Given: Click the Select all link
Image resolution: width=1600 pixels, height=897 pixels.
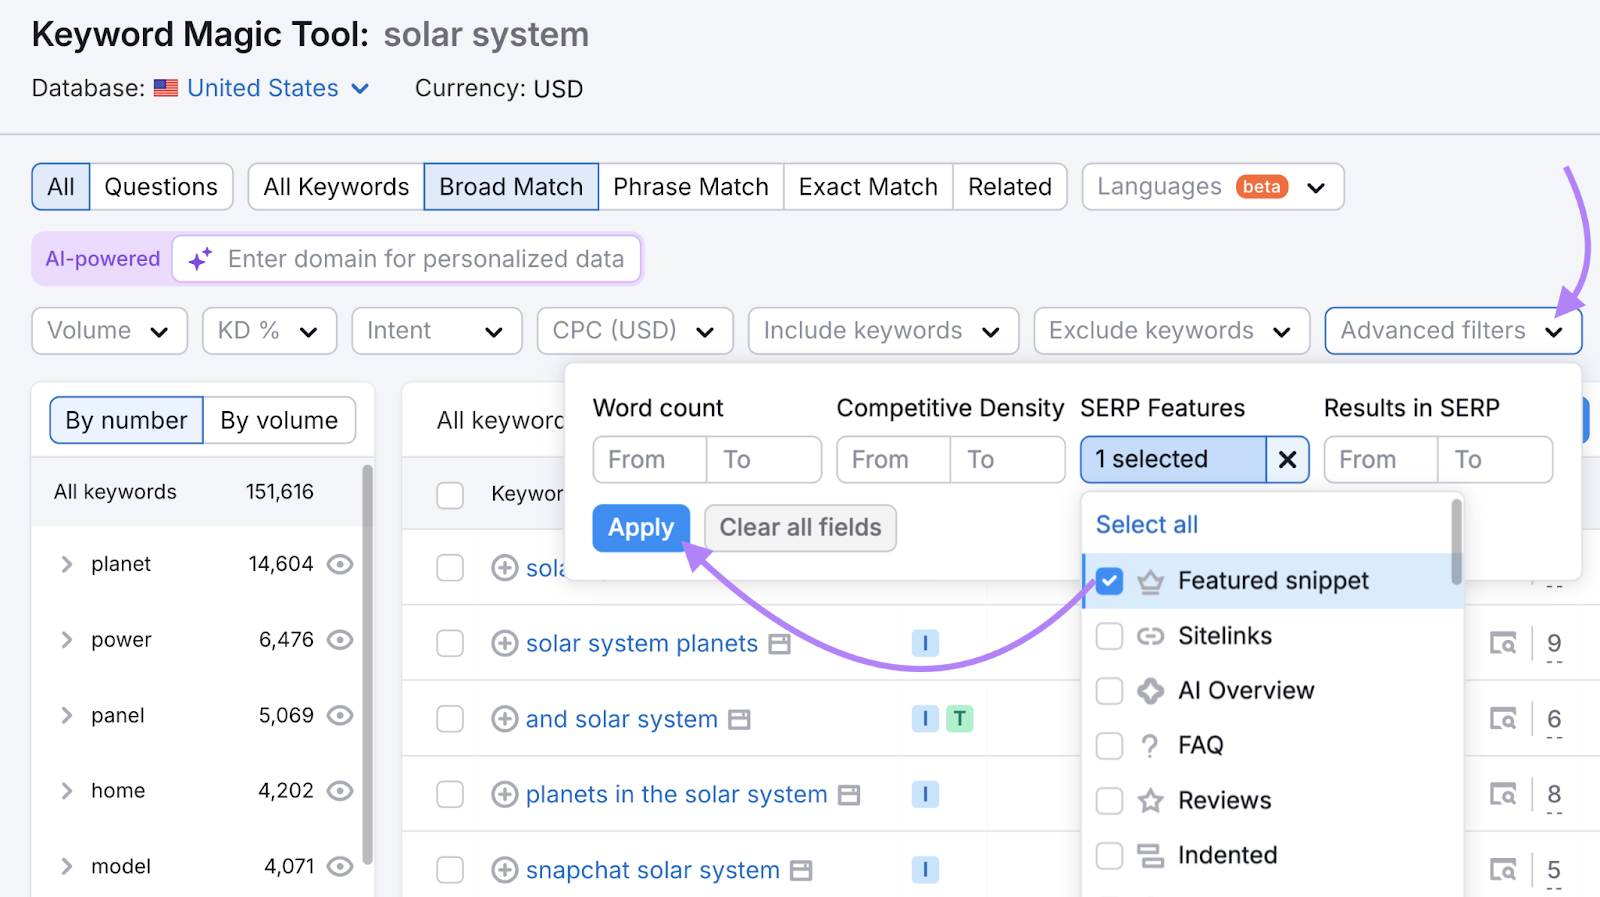Looking at the screenshot, I should click(x=1146, y=525).
